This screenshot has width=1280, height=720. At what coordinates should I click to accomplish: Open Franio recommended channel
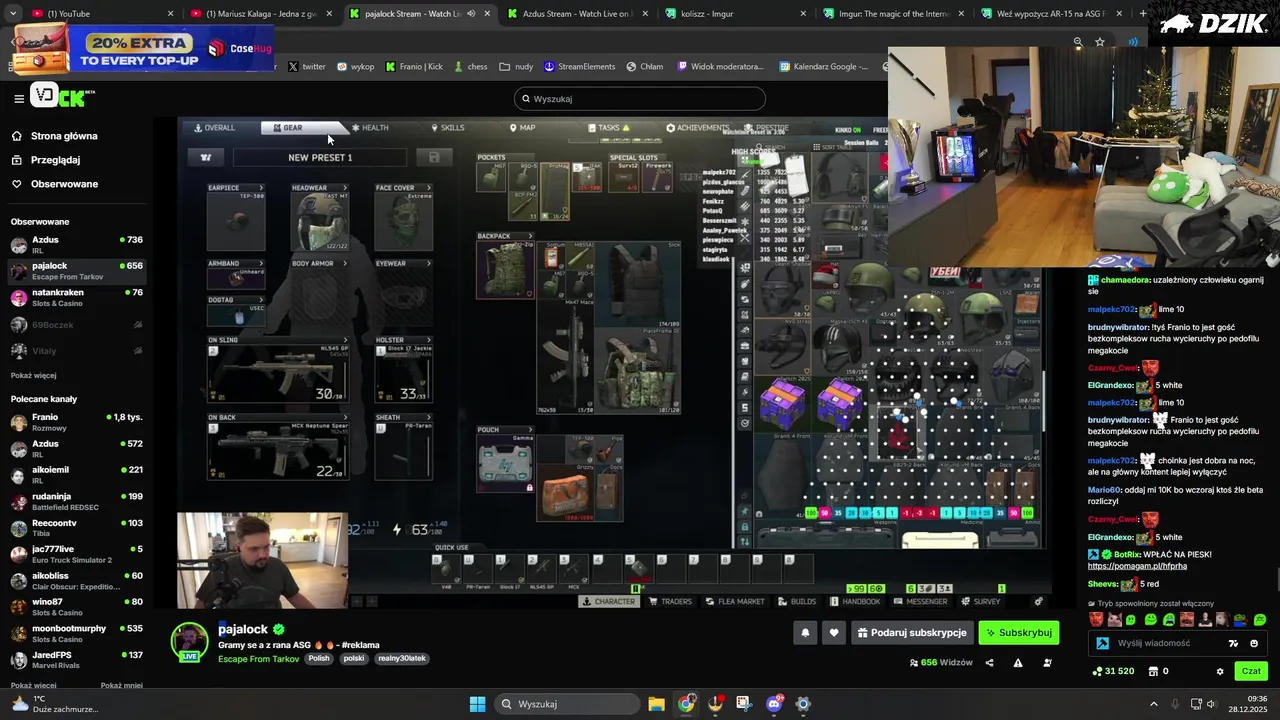click(x=76, y=422)
